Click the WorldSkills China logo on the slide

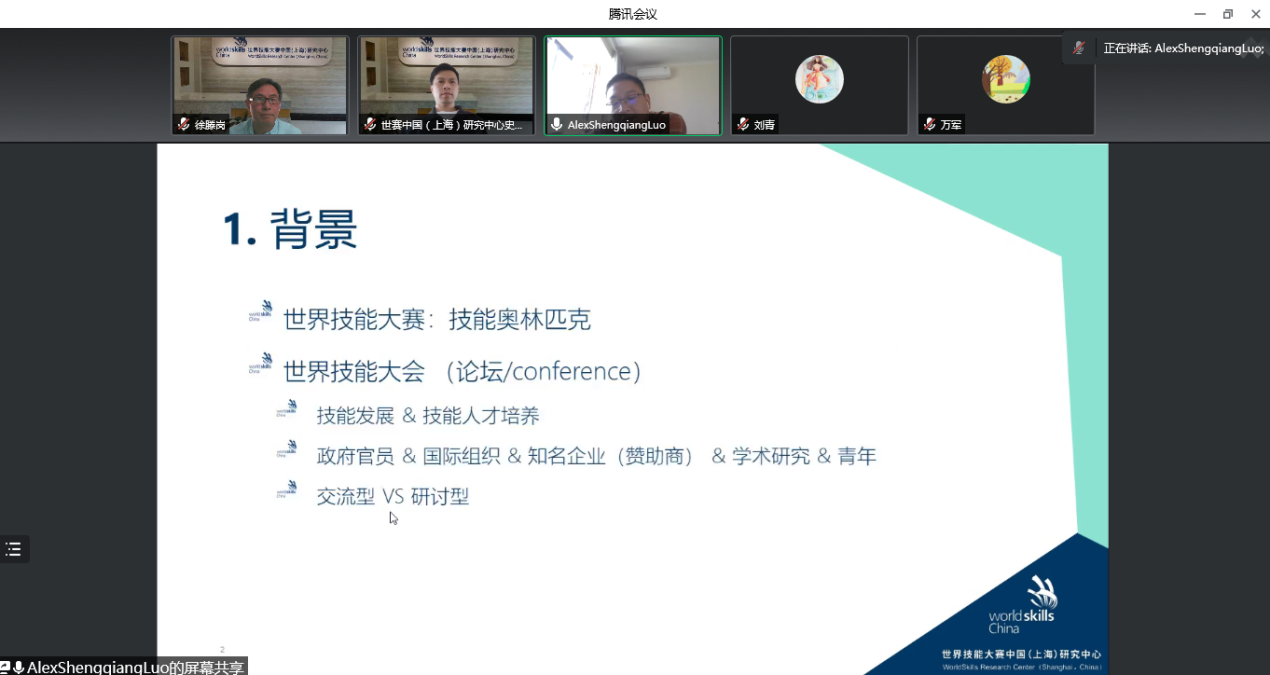(1022, 604)
